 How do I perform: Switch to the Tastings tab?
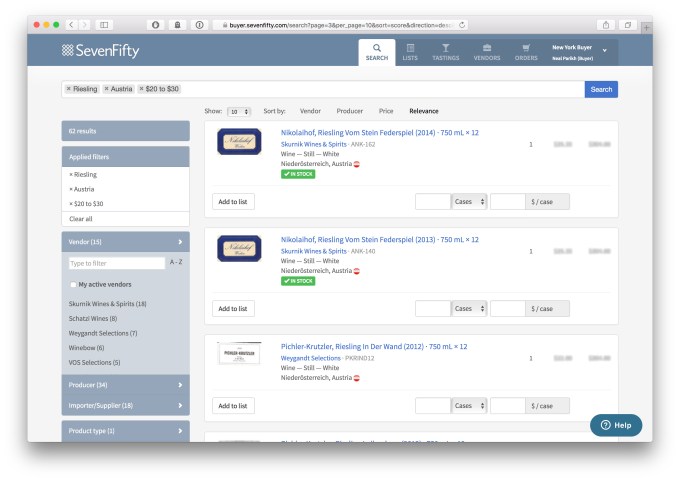tap(445, 52)
